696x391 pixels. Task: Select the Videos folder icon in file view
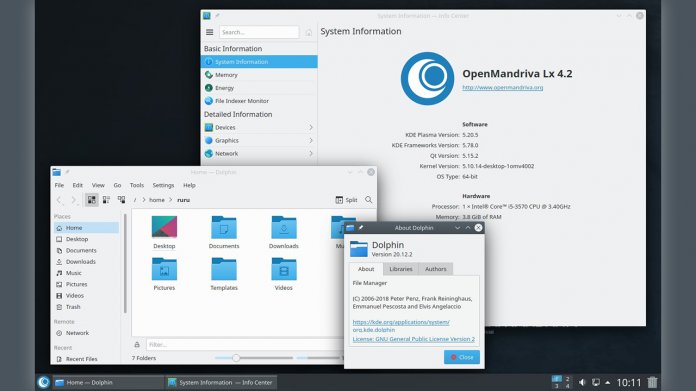tap(284, 269)
